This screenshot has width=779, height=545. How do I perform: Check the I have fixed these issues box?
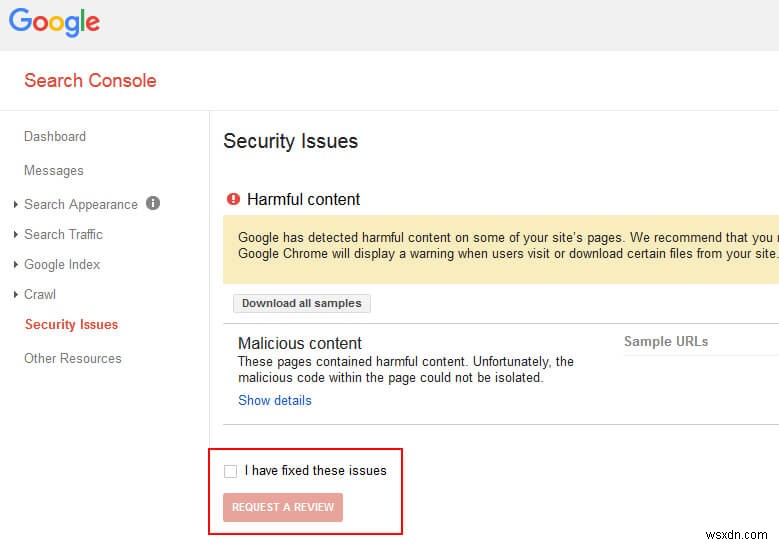[231, 471]
